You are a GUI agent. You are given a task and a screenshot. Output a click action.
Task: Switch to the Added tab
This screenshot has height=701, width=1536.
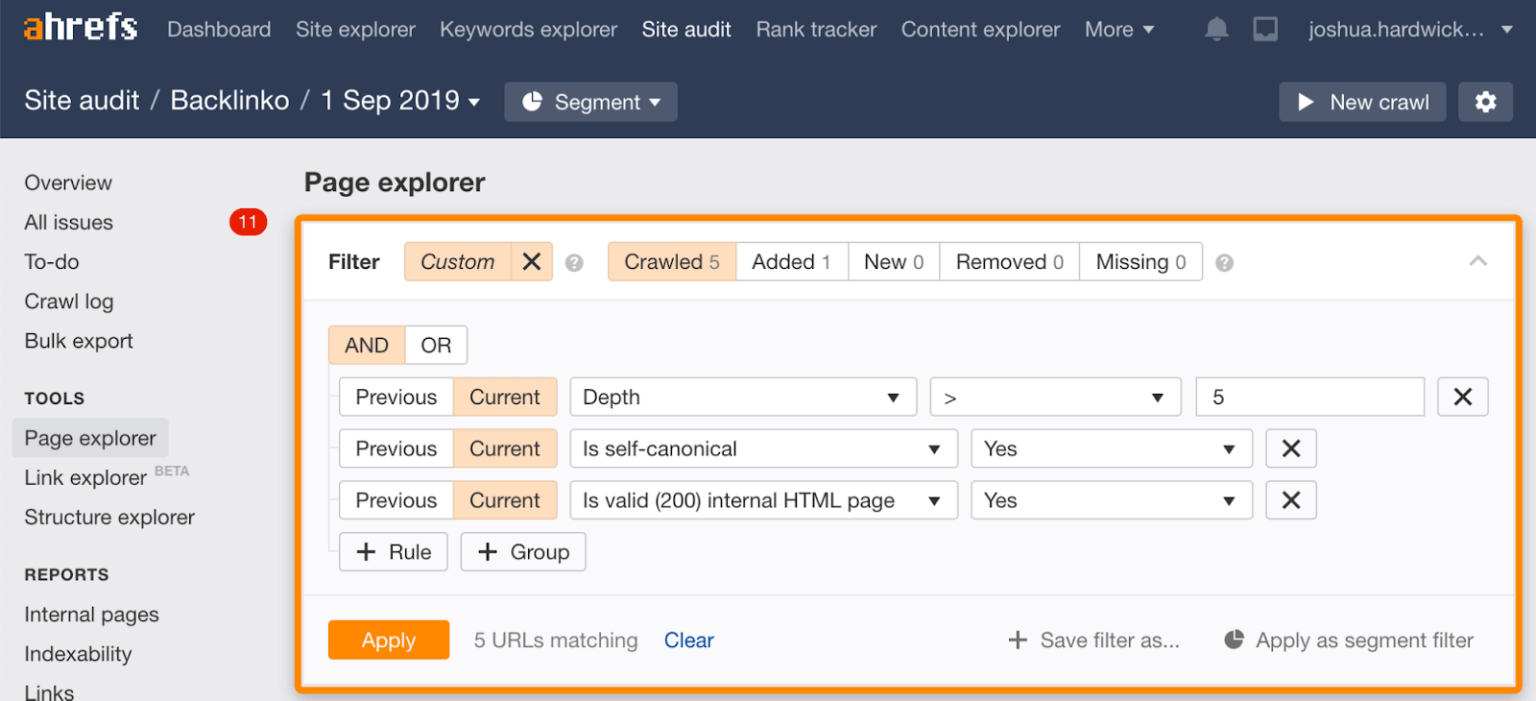coord(791,261)
